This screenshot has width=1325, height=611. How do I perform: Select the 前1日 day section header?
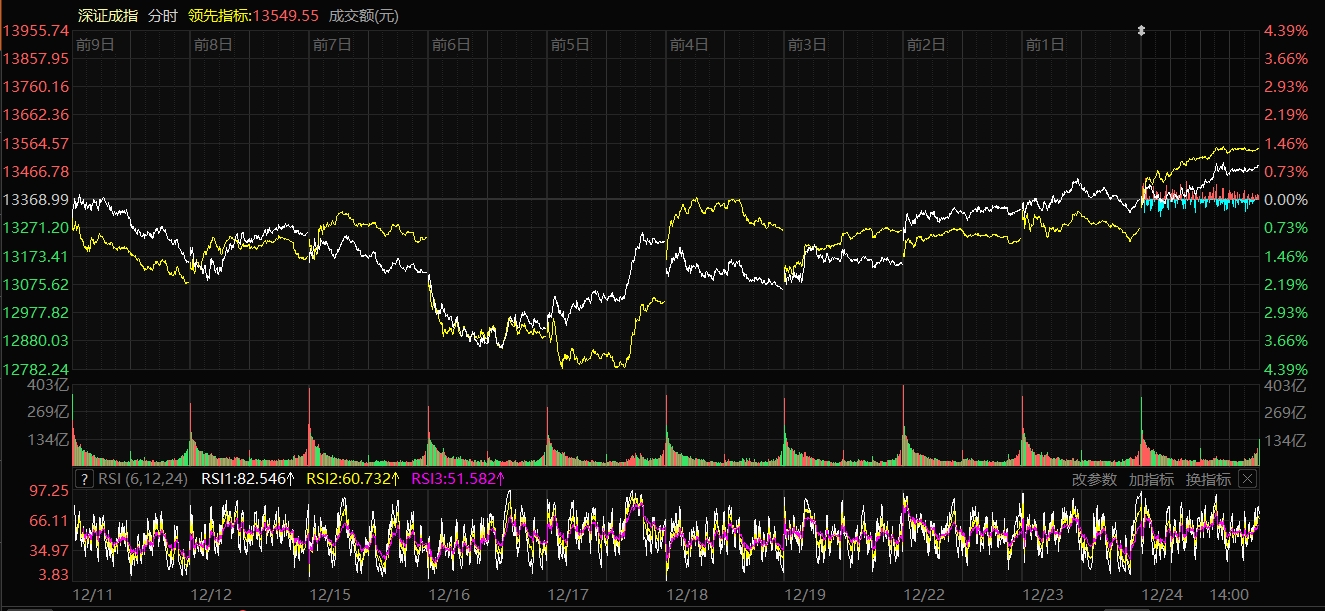[1045, 45]
